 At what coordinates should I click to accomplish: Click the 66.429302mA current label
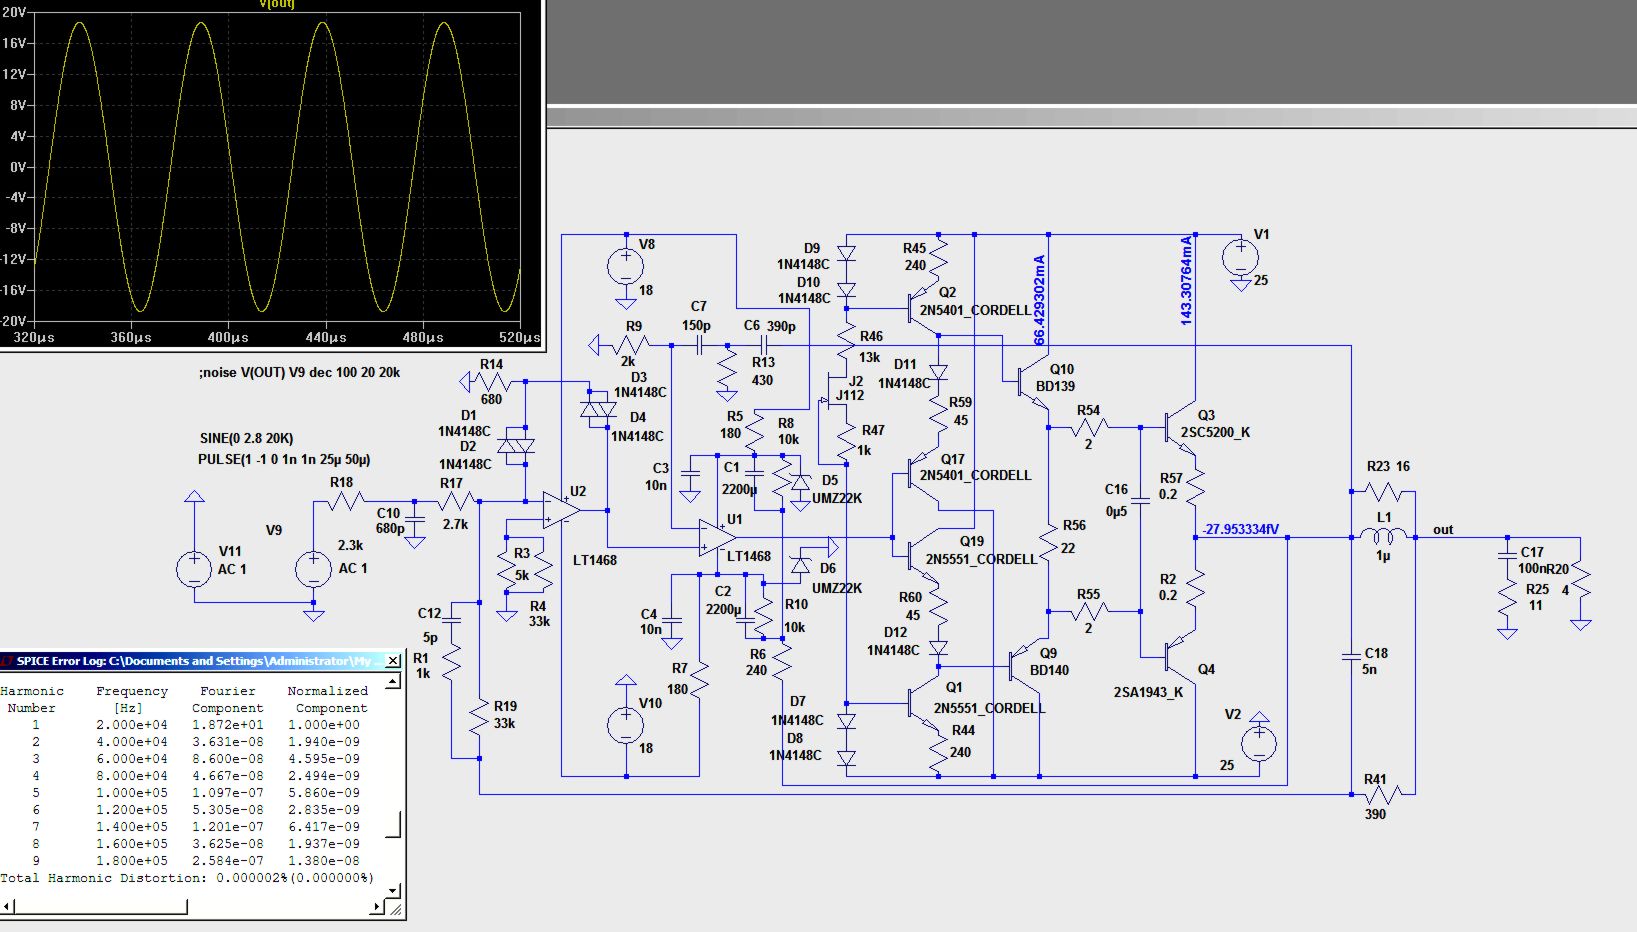point(1039,300)
